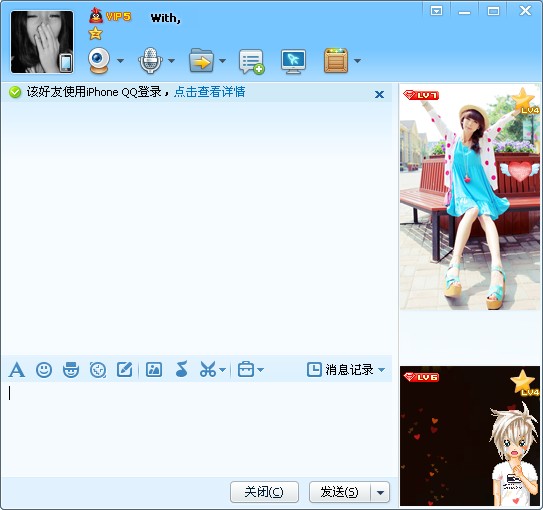Screen dimensions: 543x510
Task: Launch remote desktop monitor icon
Action: [x=293, y=62]
